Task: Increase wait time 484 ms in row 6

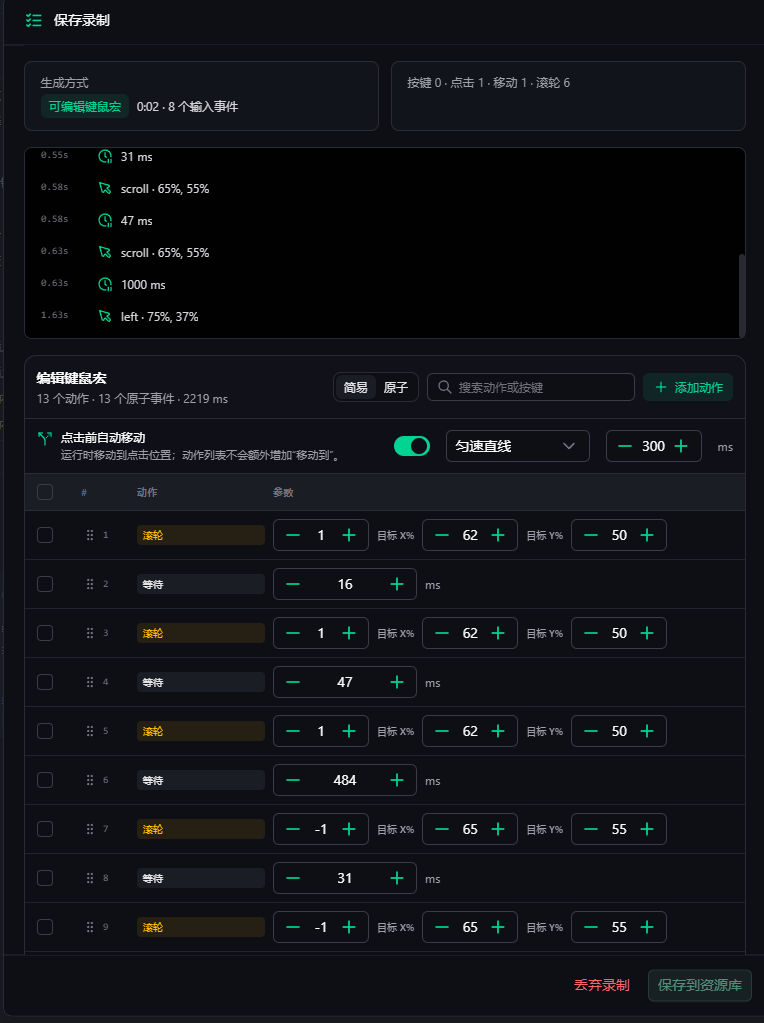Action: 397,780
